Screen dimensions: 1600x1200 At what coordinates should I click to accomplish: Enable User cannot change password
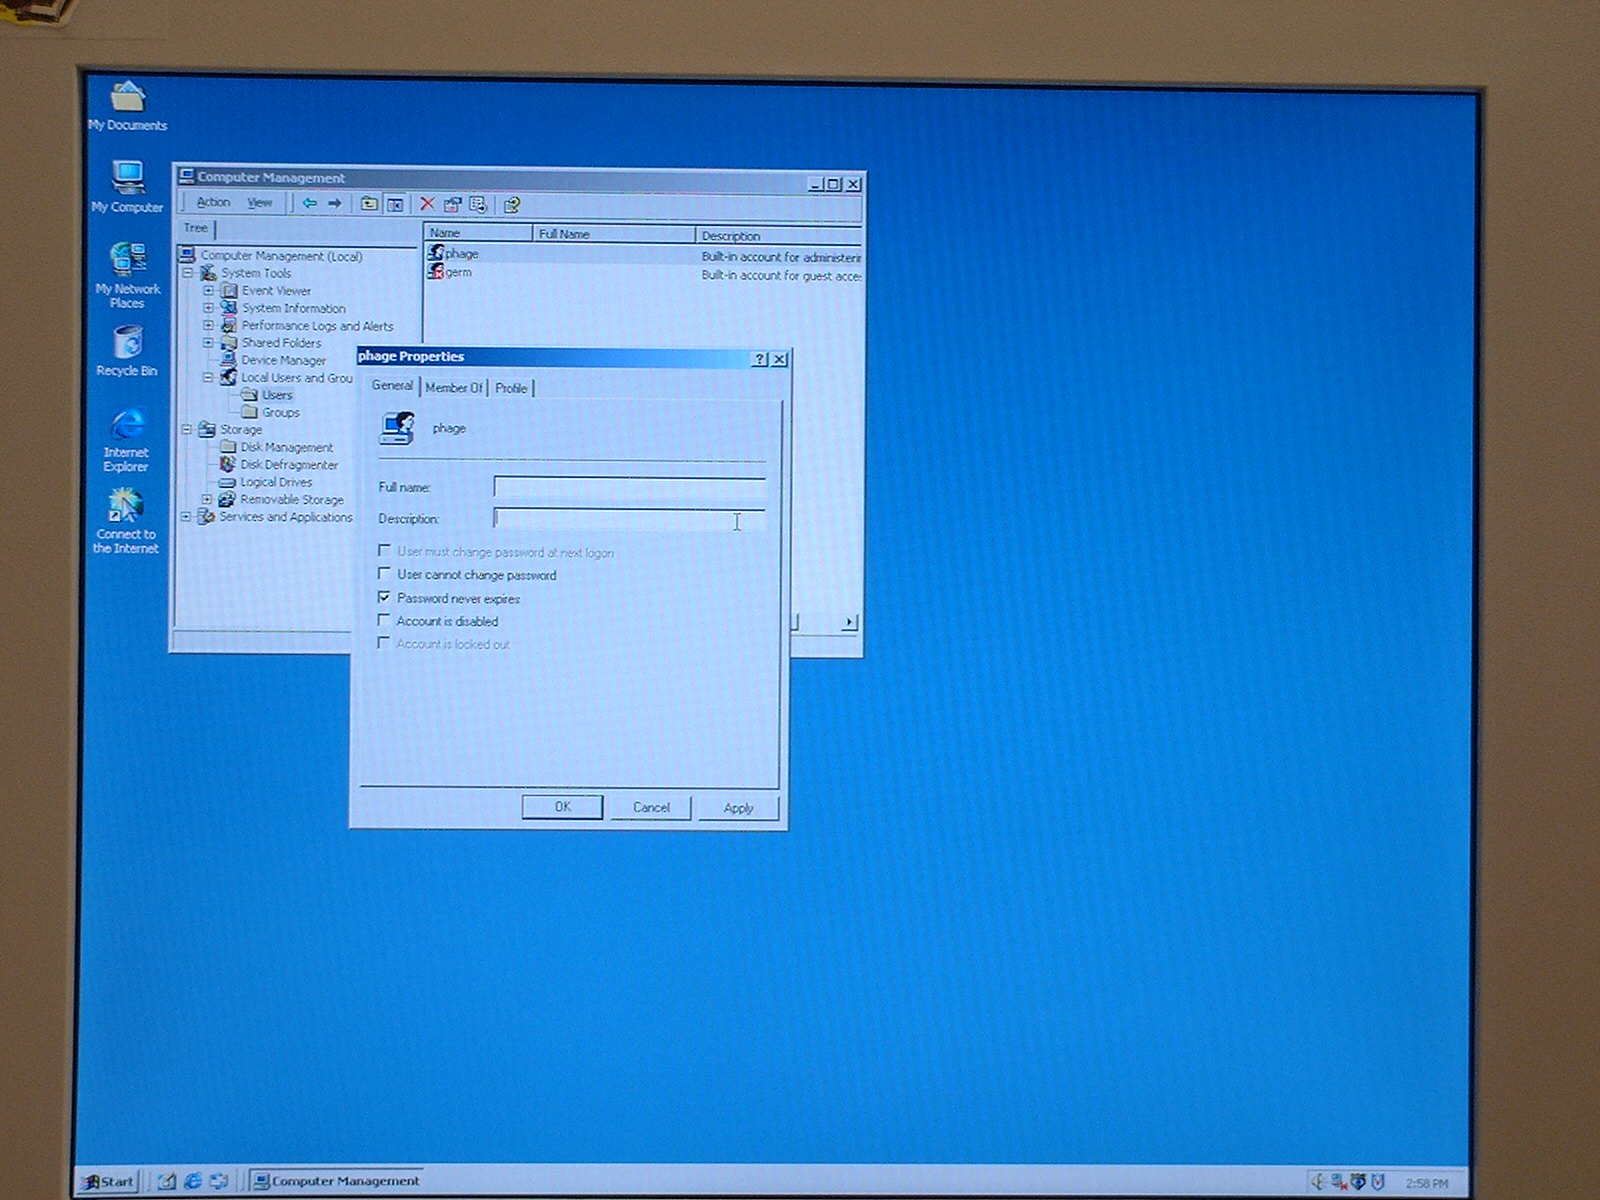tap(384, 574)
